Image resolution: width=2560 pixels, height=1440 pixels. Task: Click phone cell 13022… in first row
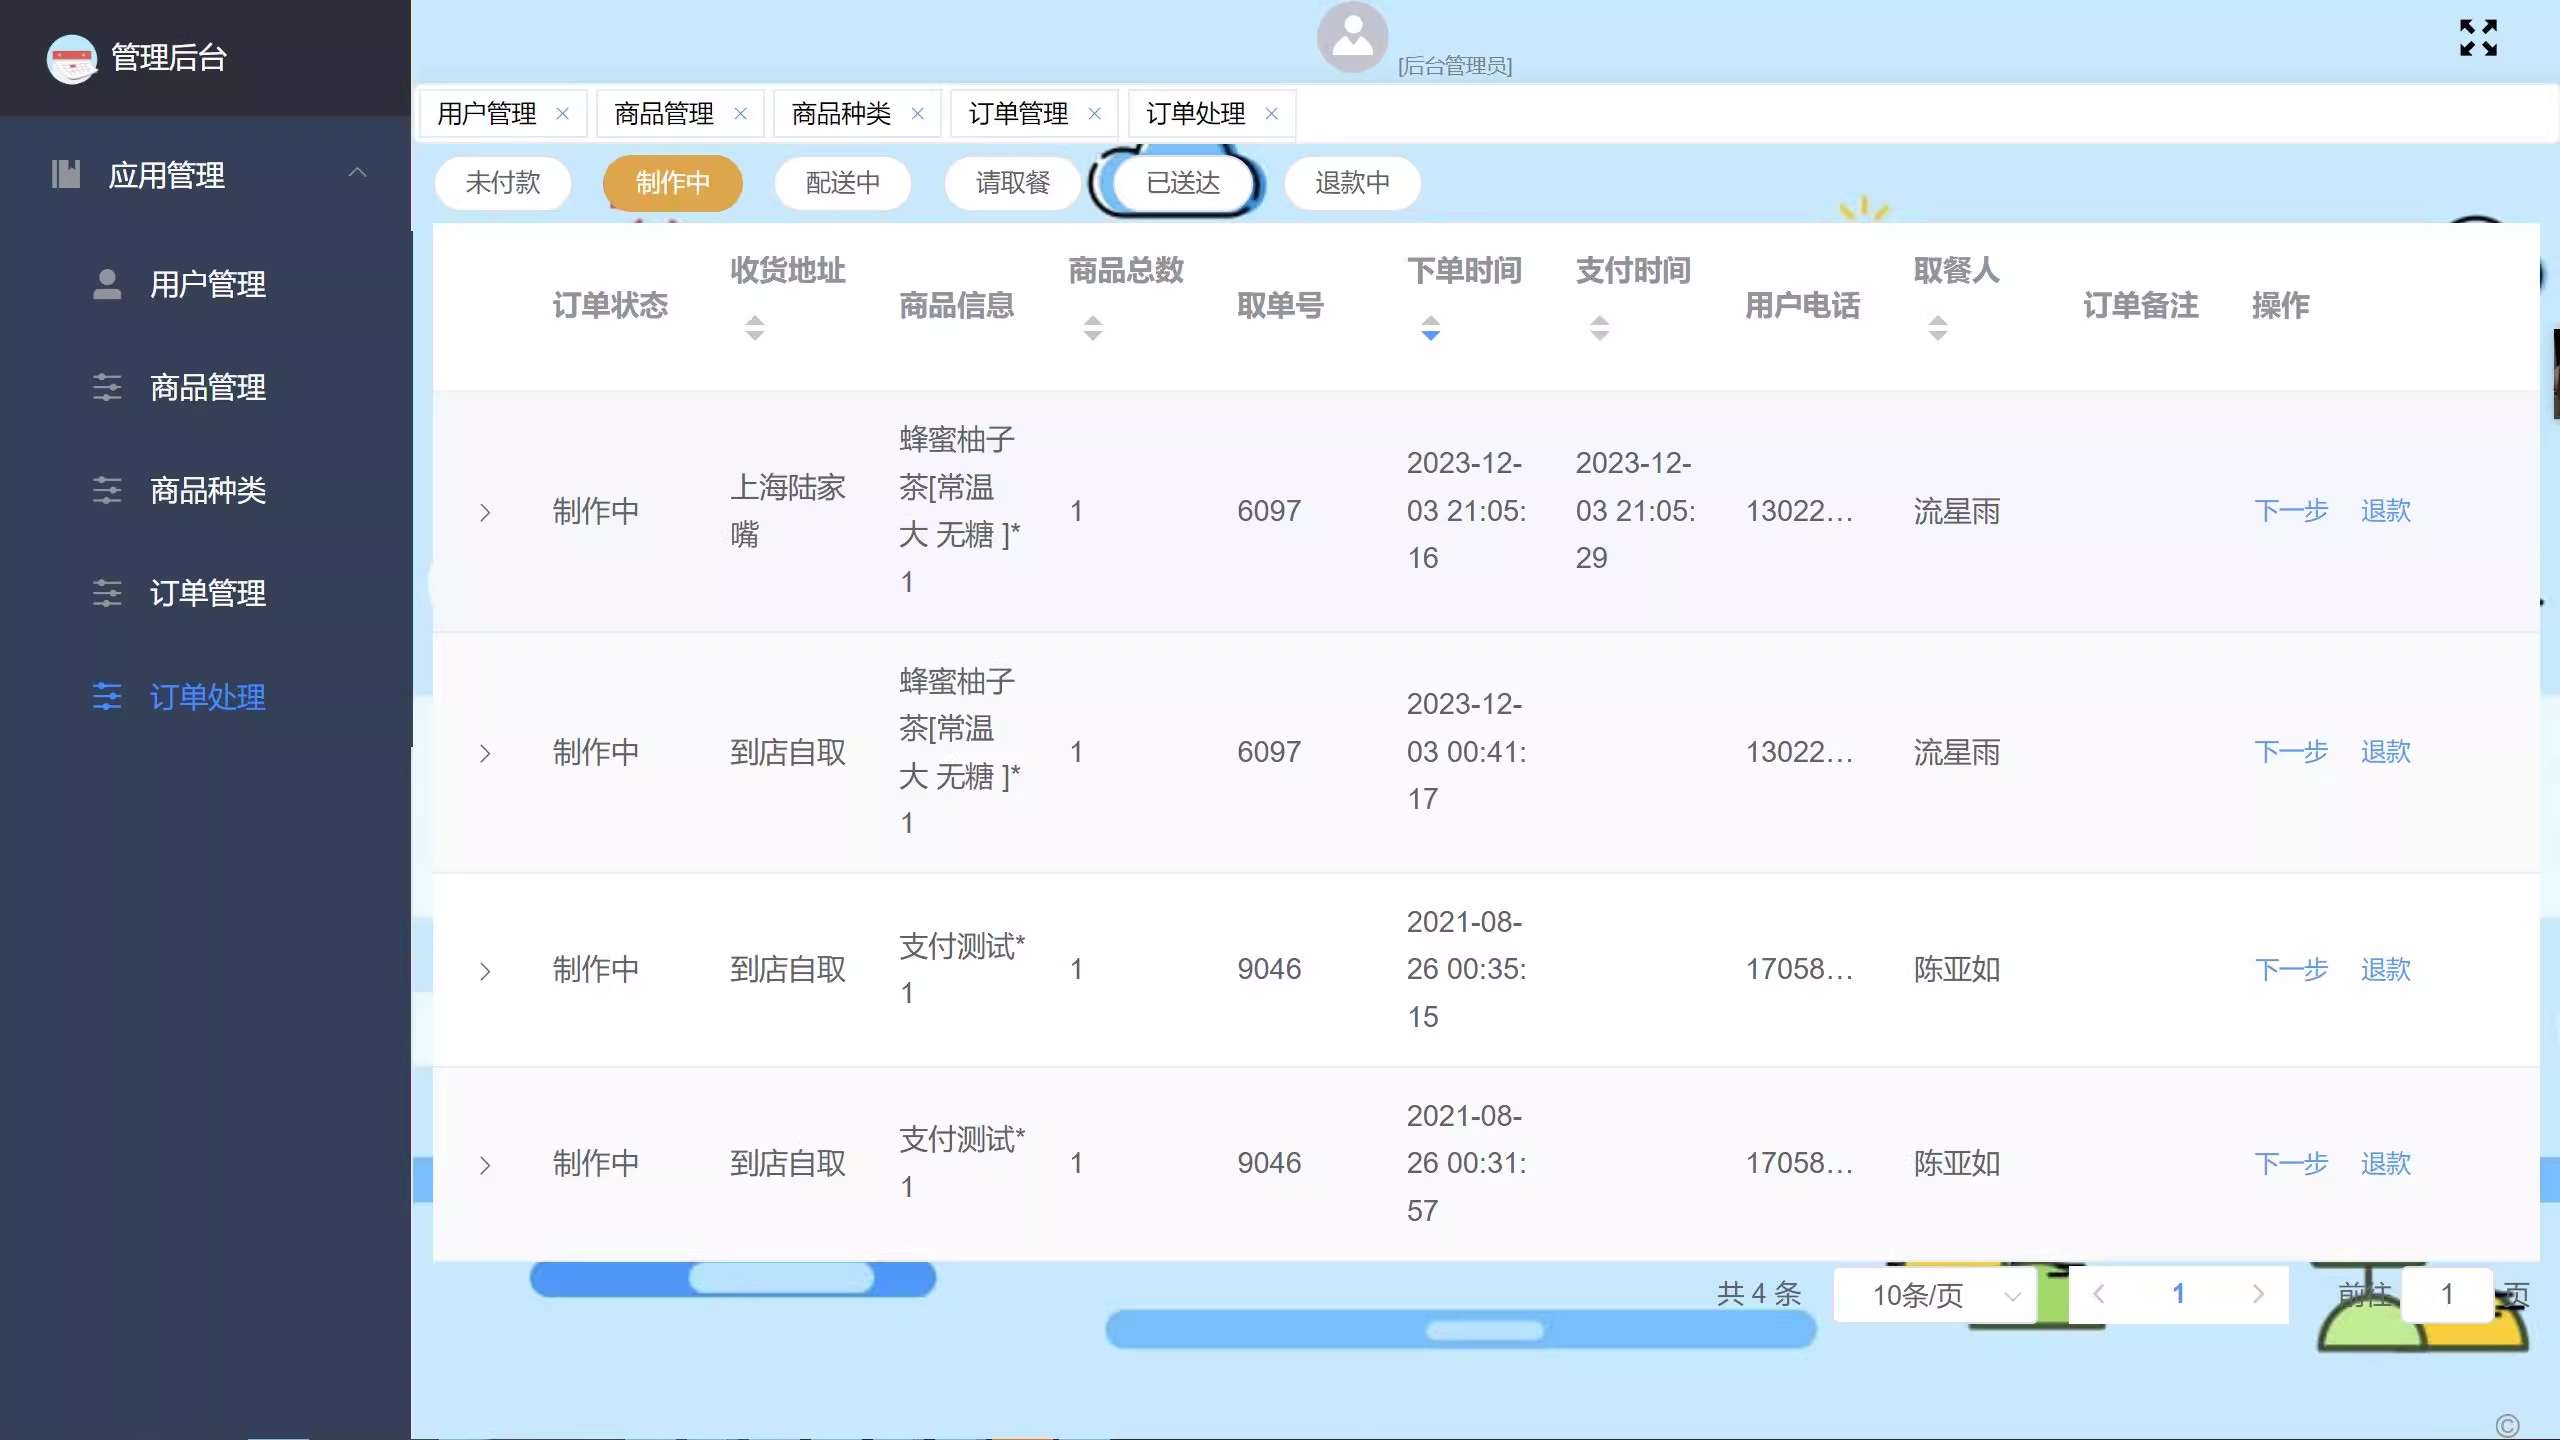pyautogui.click(x=1800, y=511)
